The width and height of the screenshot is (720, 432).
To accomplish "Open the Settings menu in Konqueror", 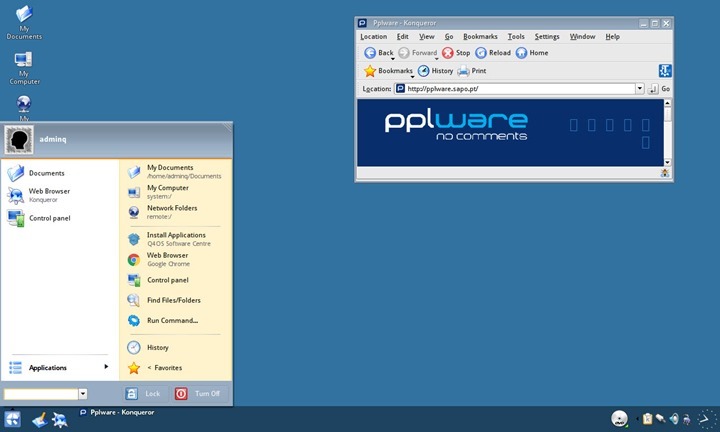I will click(547, 37).
